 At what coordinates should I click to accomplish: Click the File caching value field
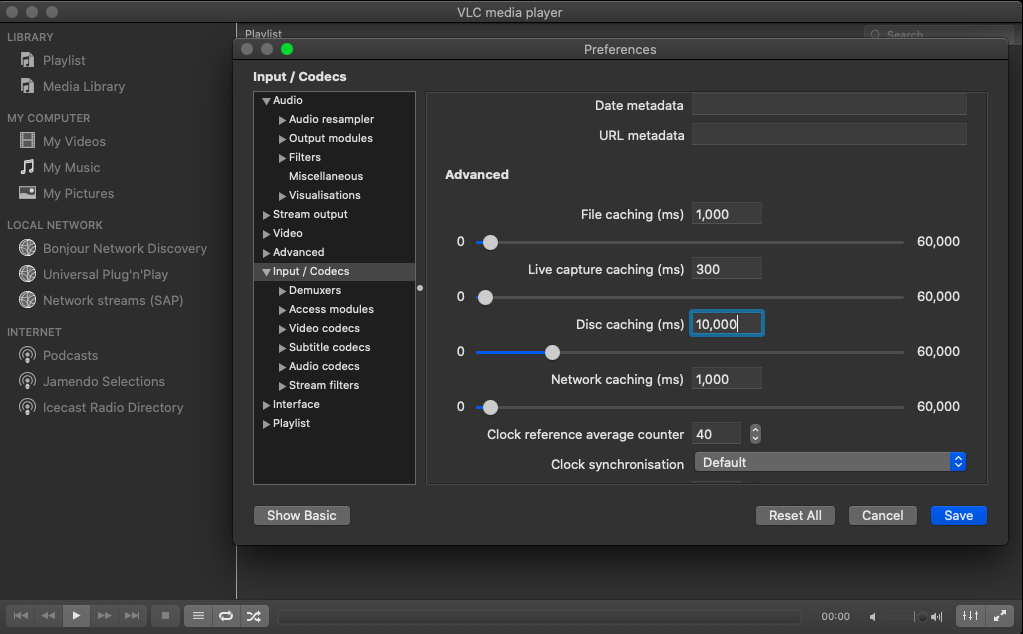point(726,214)
